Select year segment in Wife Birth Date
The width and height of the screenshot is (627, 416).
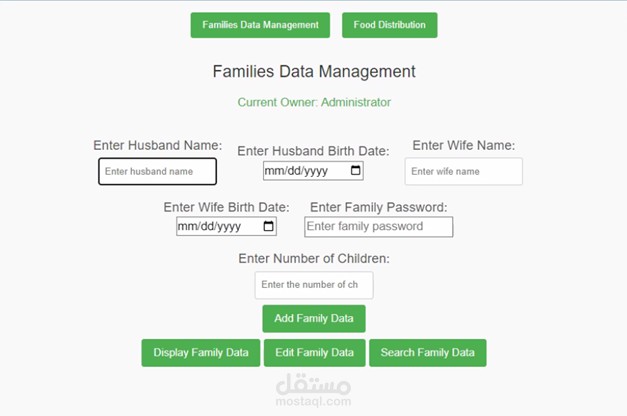coord(229,227)
